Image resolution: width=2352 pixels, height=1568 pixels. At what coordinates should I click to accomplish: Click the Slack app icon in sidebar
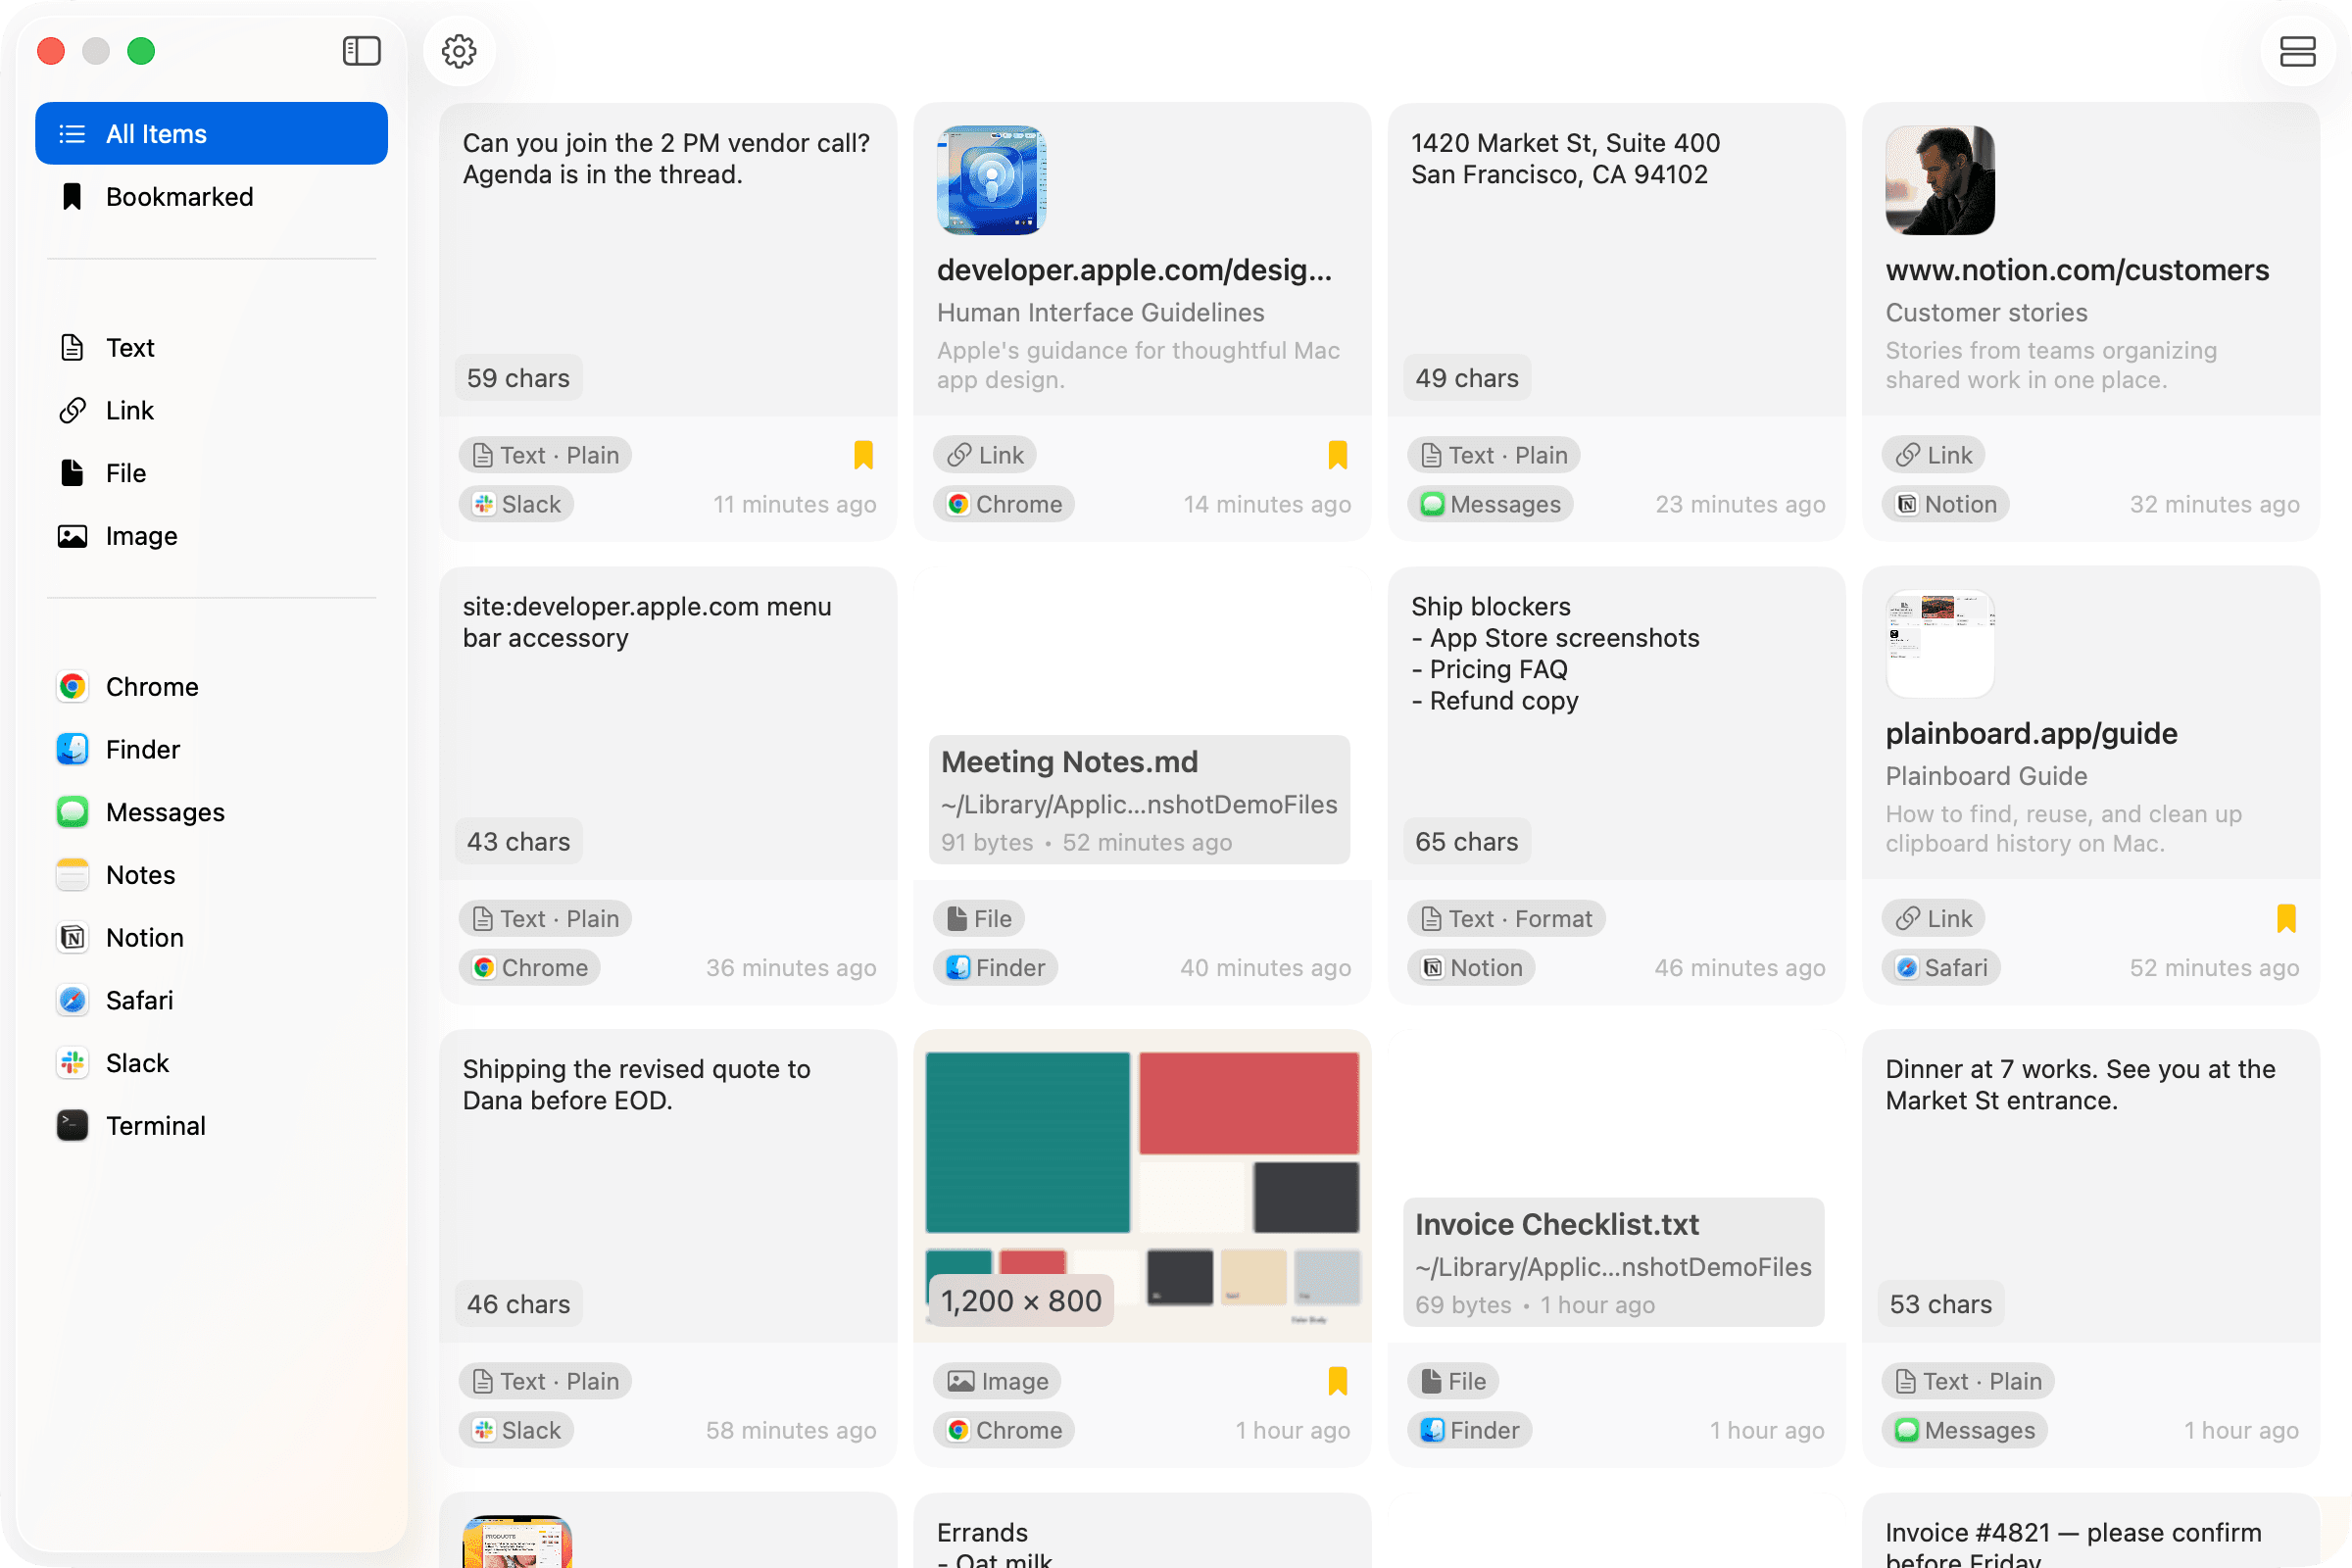click(72, 1063)
